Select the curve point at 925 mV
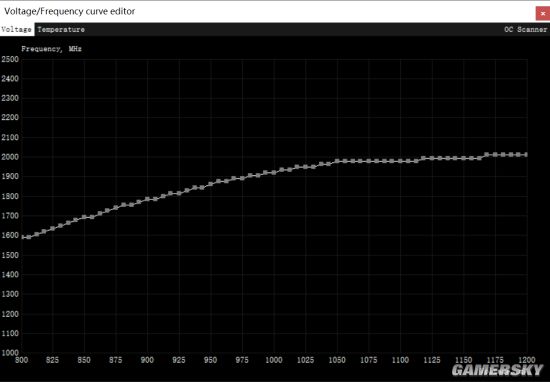Image resolution: width=550 pixels, height=382 pixels. [x=179, y=193]
